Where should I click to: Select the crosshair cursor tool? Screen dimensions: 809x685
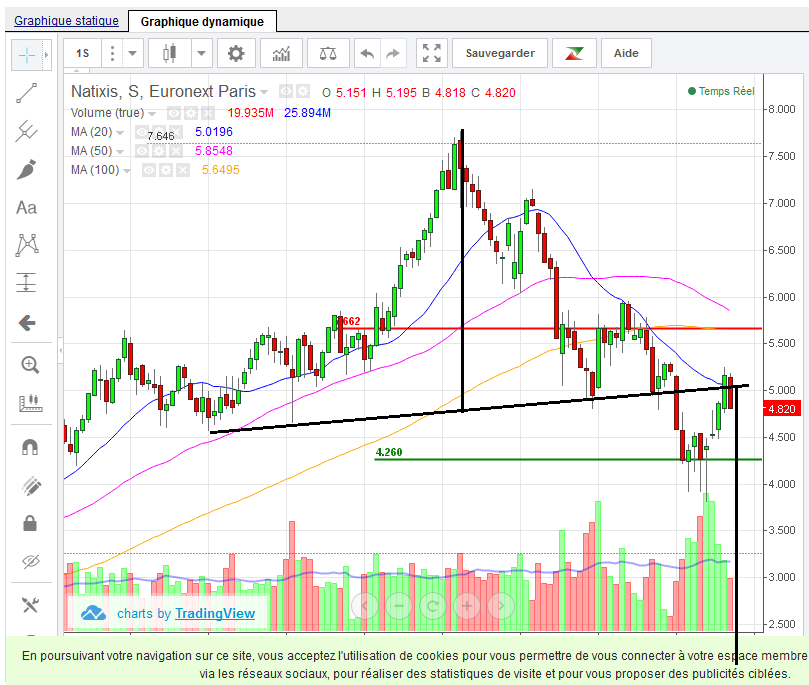point(27,54)
